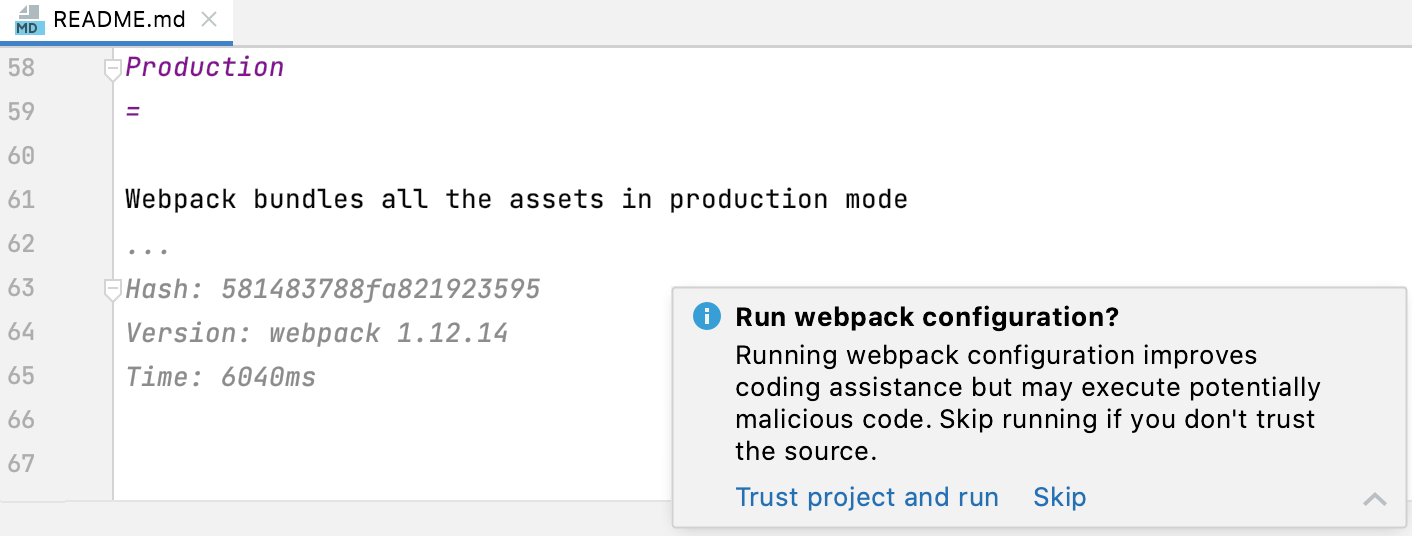Place cursor on the Time: 6040ms line
Screen dimensions: 1412x536
click(x=221, y=376)
